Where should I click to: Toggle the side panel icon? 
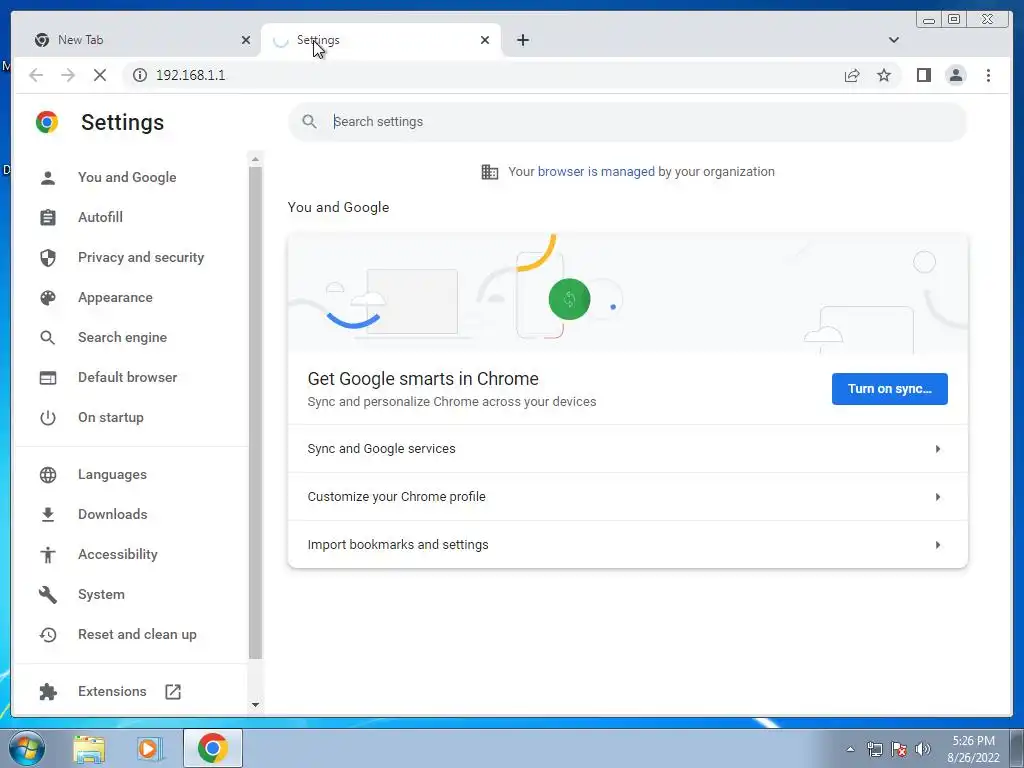point(923,75)
